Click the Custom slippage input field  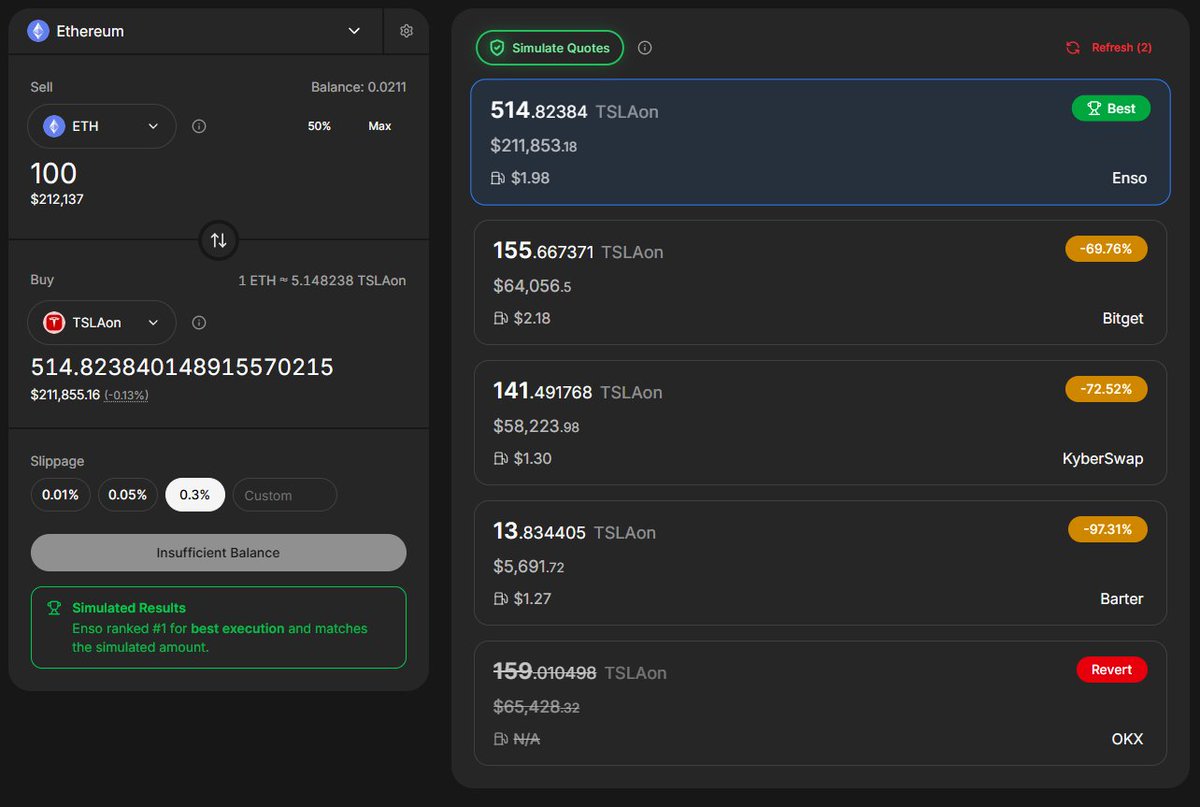[x=285, y=495]
